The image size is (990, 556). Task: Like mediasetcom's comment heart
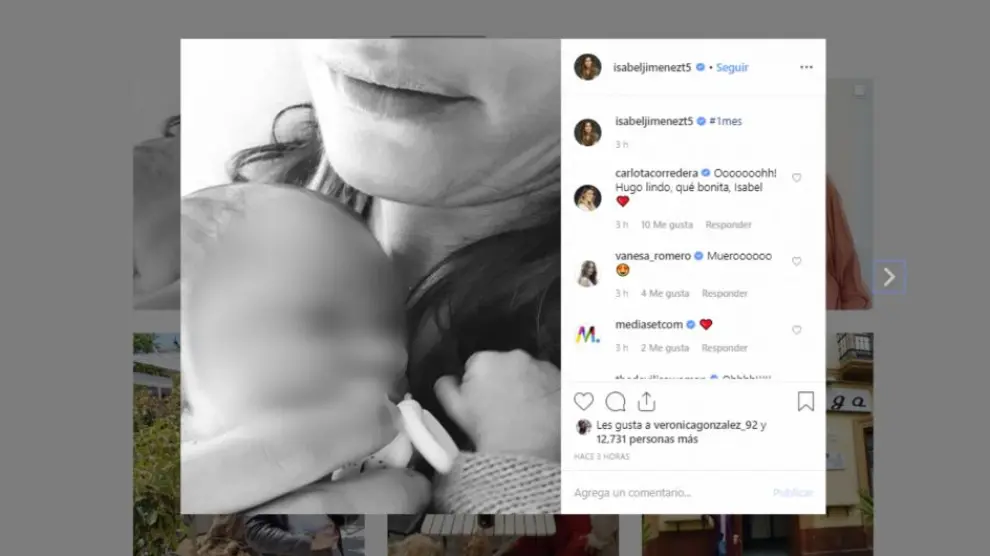(x=797, y=330)
